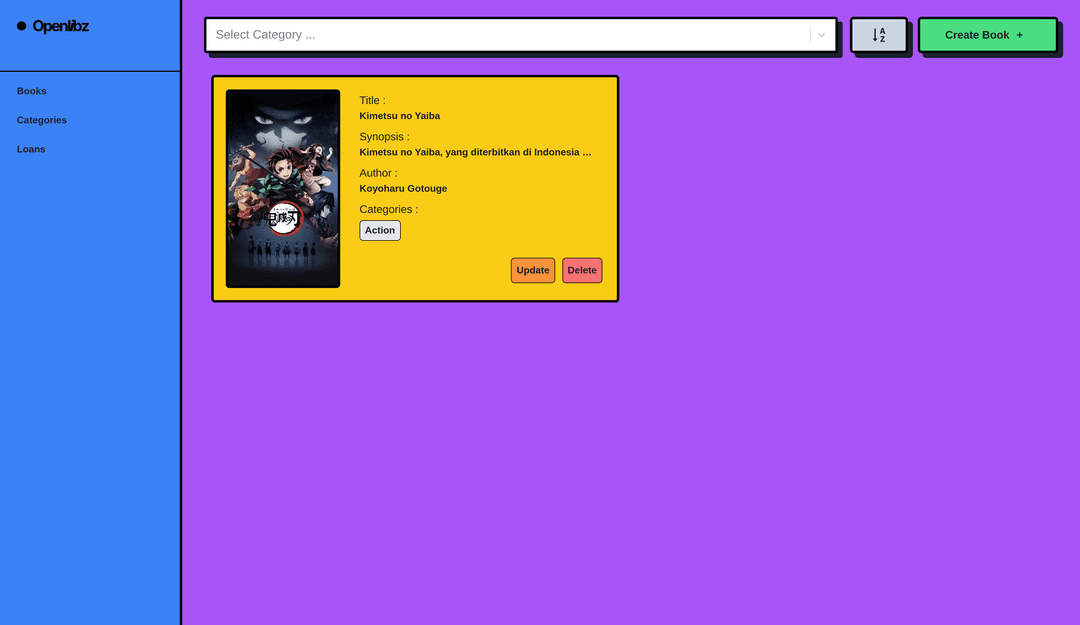Click the black dot logo icon
Viewport: 1080px width, 625px height.
tap(22, 26)
